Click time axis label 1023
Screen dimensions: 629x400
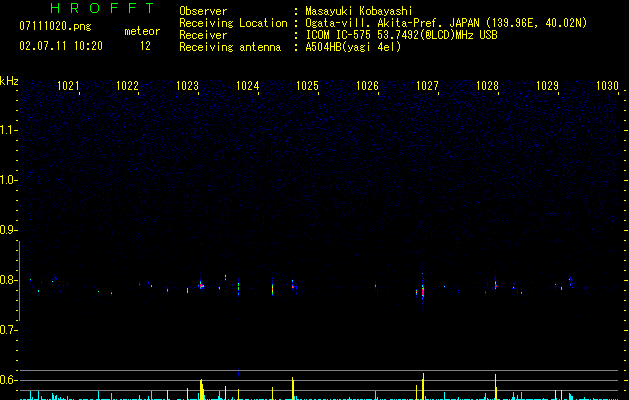187,86
